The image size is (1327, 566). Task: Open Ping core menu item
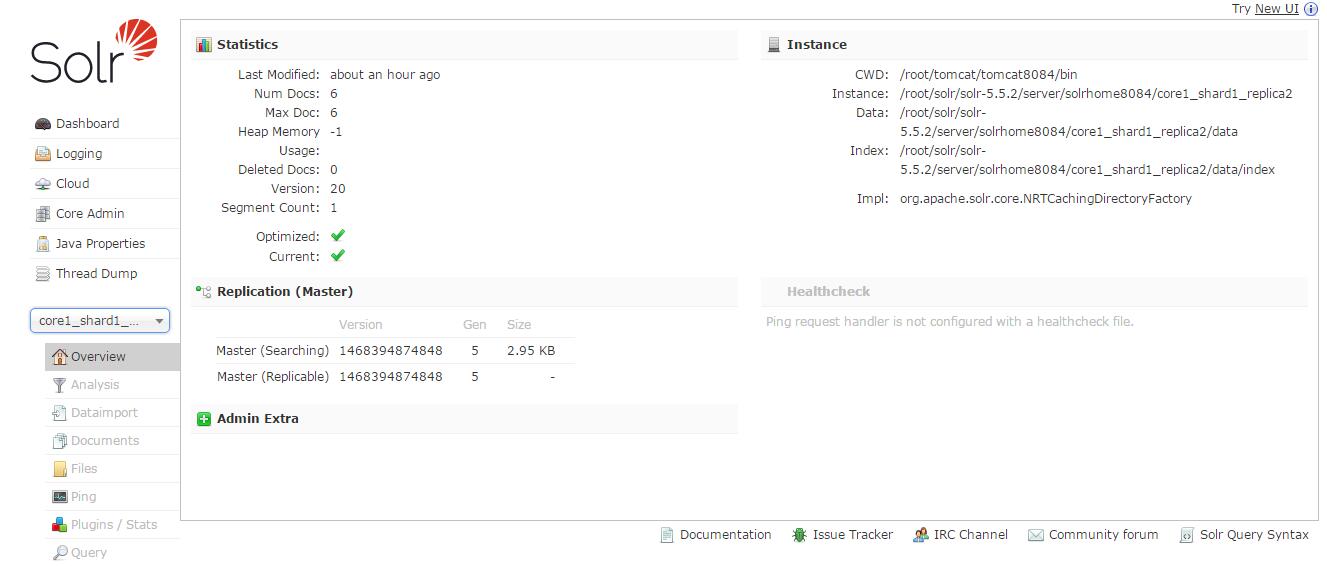[112, 497]
